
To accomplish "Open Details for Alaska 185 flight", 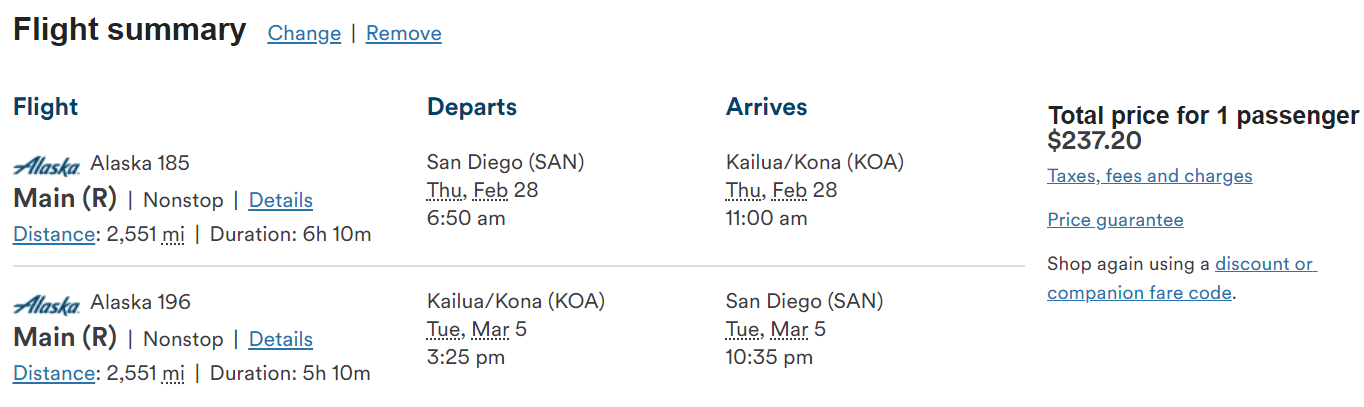I will click(x=280, y=201).
